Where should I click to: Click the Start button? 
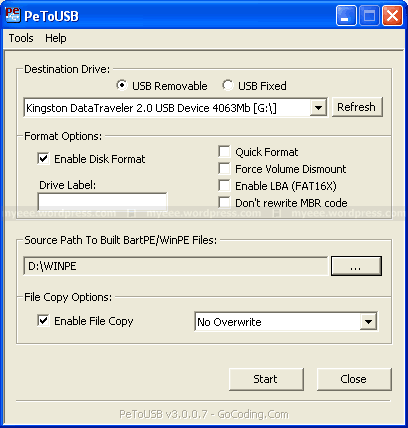click(x=266, y=379)
